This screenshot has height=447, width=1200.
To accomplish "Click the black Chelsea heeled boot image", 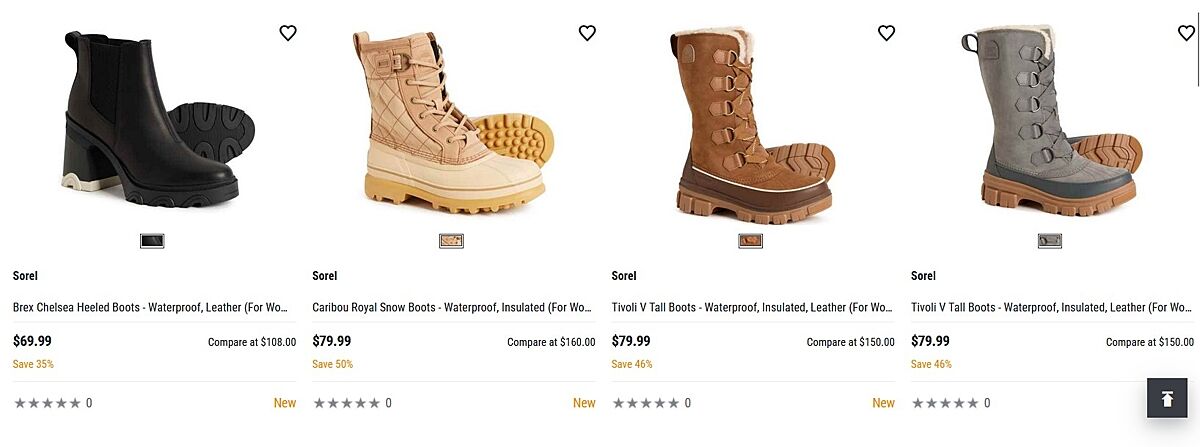I will [150, 120].
